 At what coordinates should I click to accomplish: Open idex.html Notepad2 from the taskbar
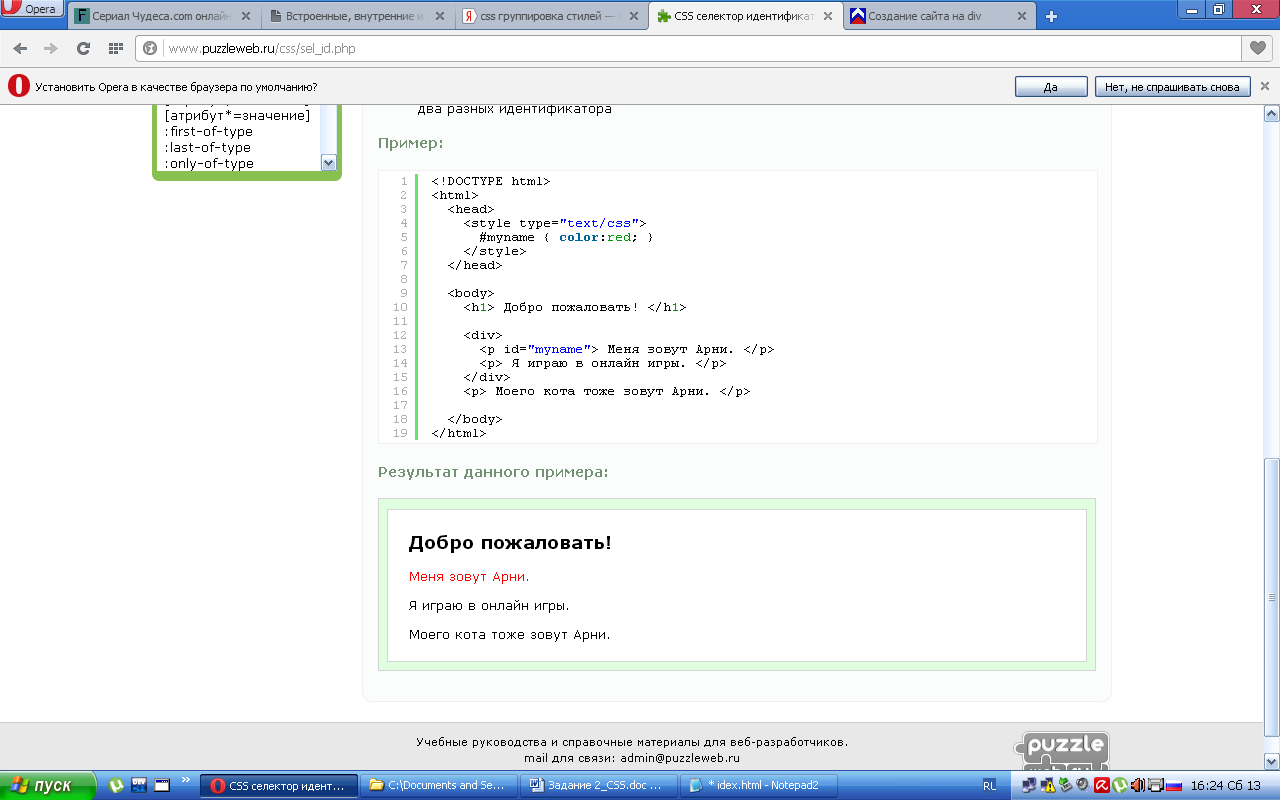[x=756, y=785]
